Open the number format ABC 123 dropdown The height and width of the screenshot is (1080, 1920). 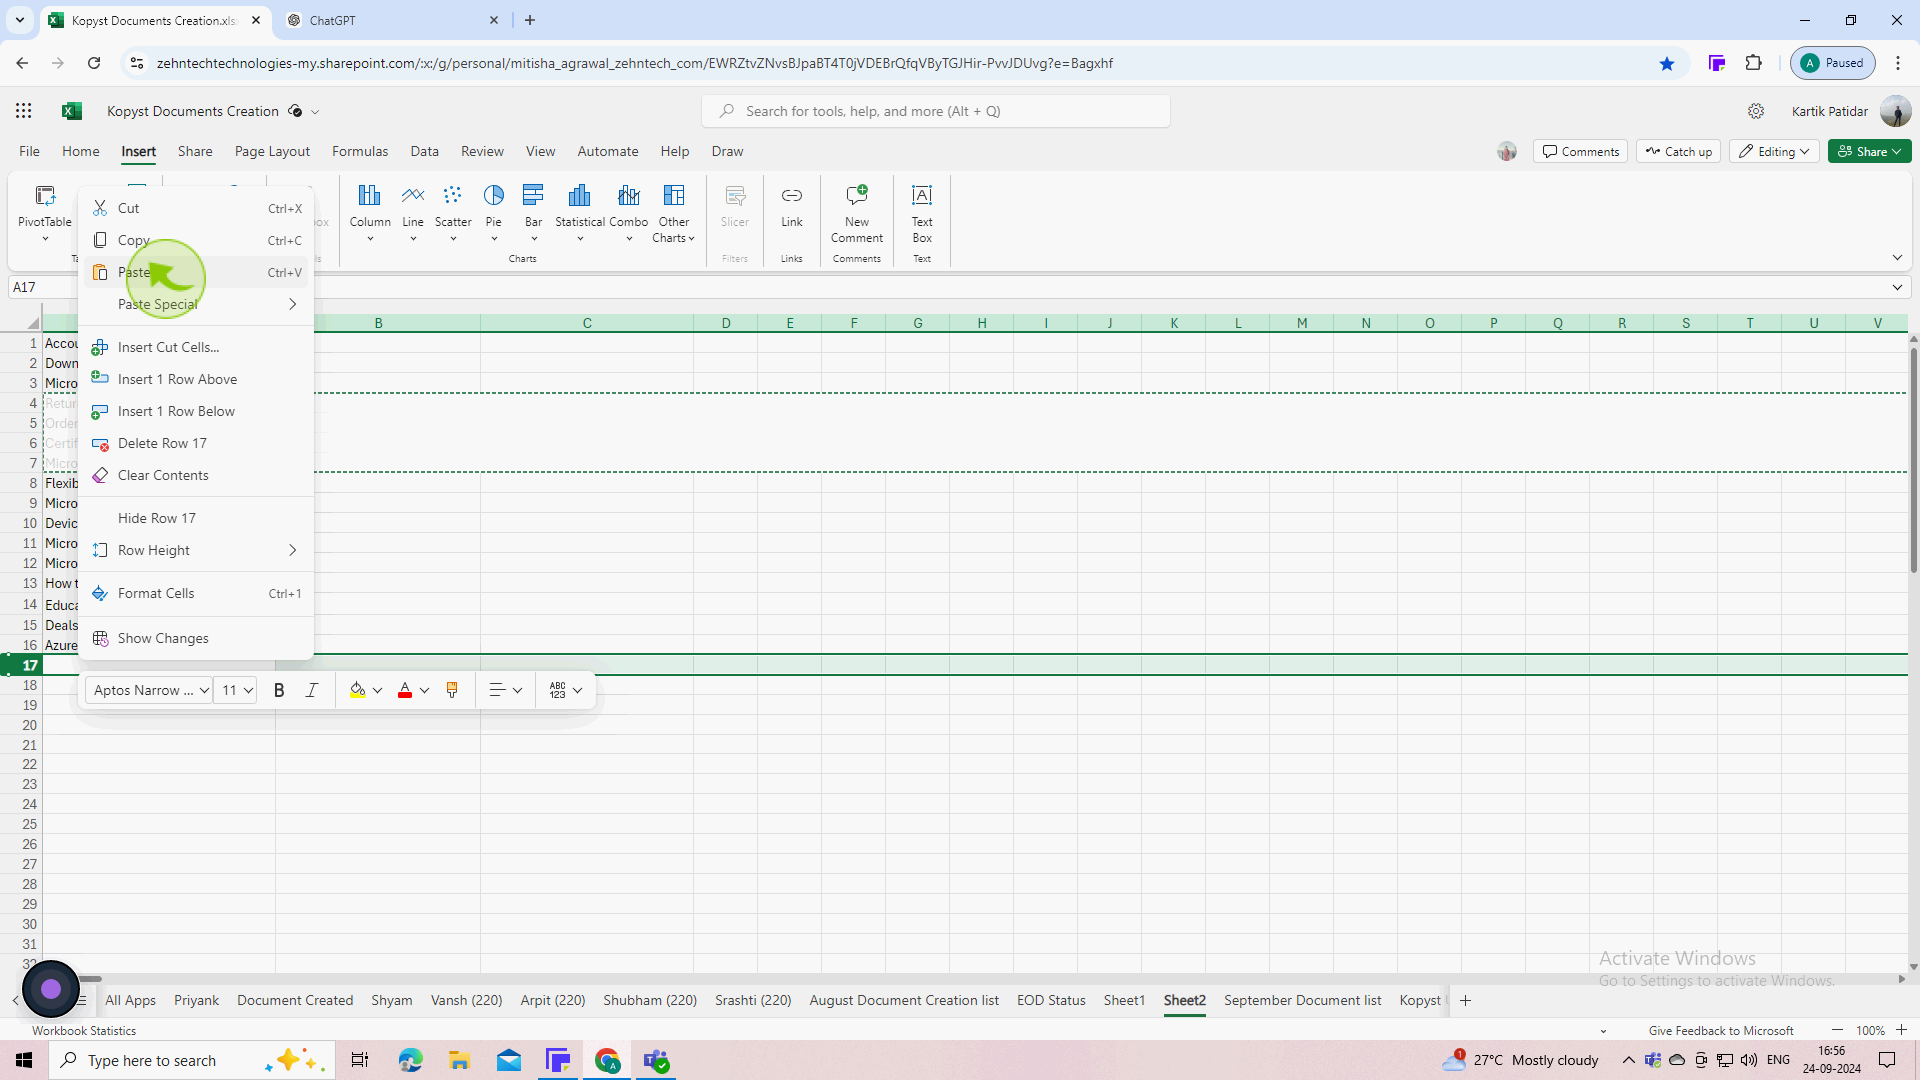(x=566, y=690)
